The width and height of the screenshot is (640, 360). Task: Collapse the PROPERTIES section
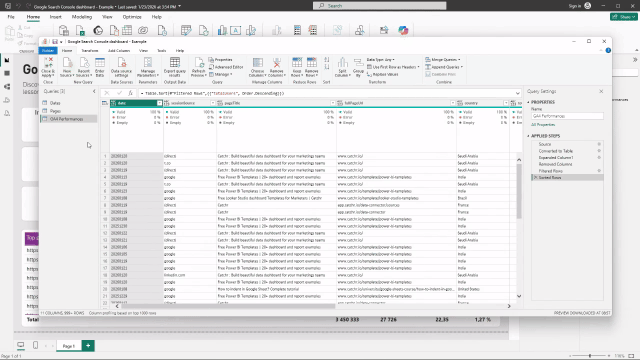[528, 102]
